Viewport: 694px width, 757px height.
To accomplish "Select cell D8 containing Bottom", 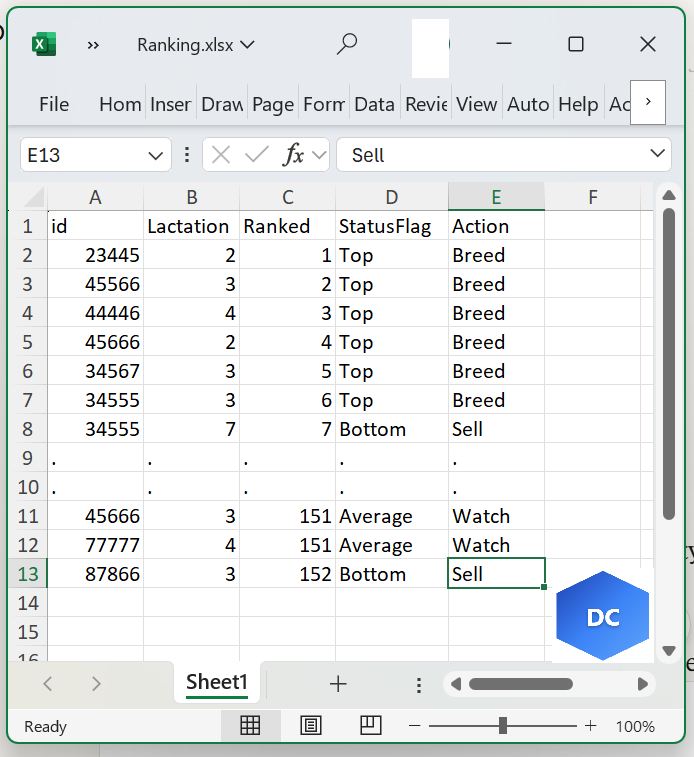I will [391, 429].
